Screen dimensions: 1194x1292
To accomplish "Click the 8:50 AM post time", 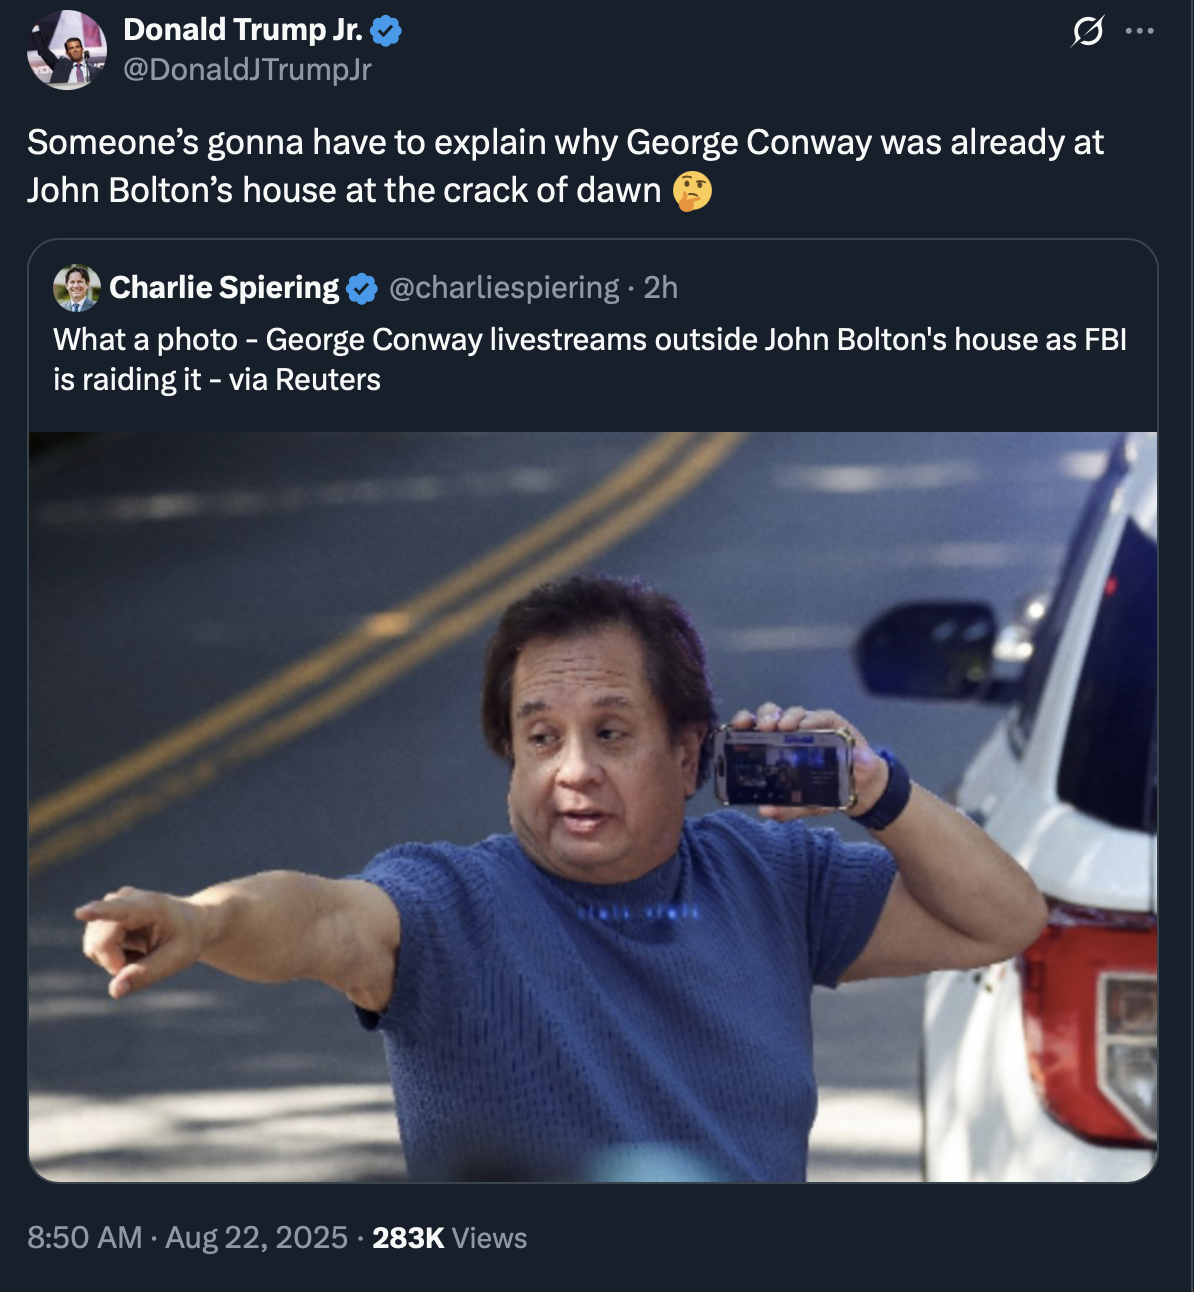I will coord(85,1238).
